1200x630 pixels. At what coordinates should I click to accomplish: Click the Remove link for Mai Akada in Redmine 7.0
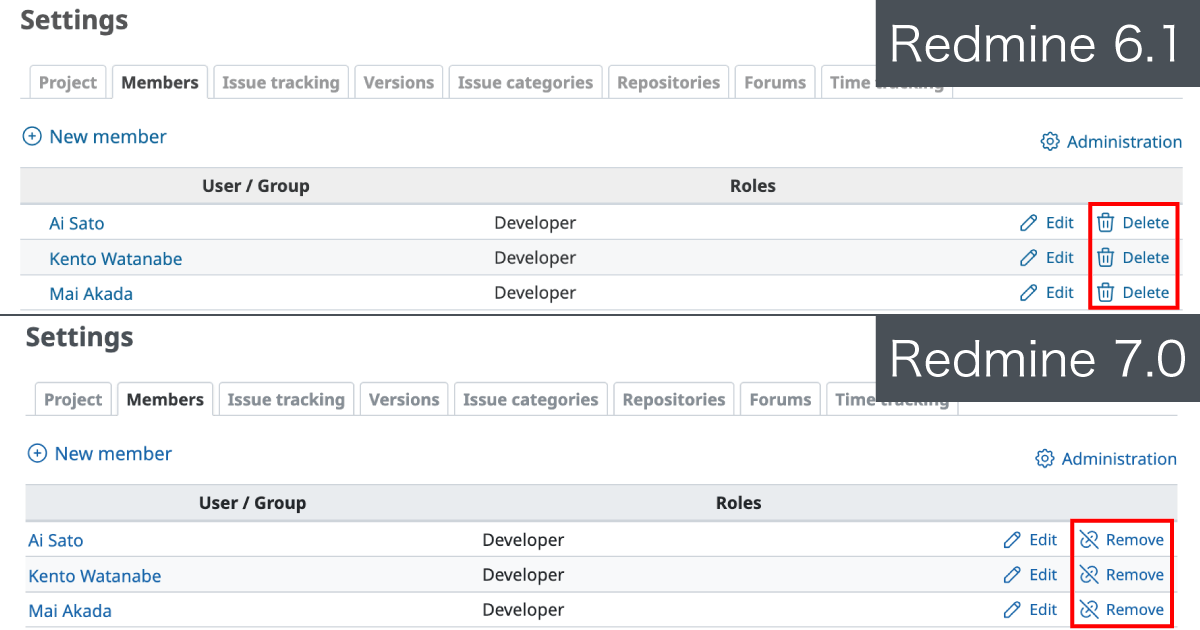pos(1133,609)
